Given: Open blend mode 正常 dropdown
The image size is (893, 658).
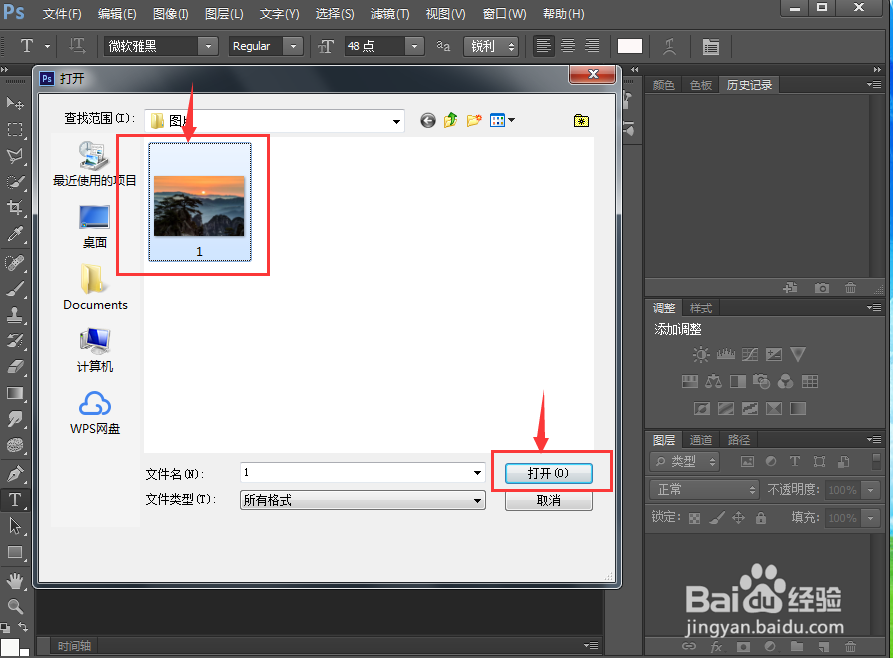Looking at the screenshot, I should pyautogui.click(x=704, y=489).
